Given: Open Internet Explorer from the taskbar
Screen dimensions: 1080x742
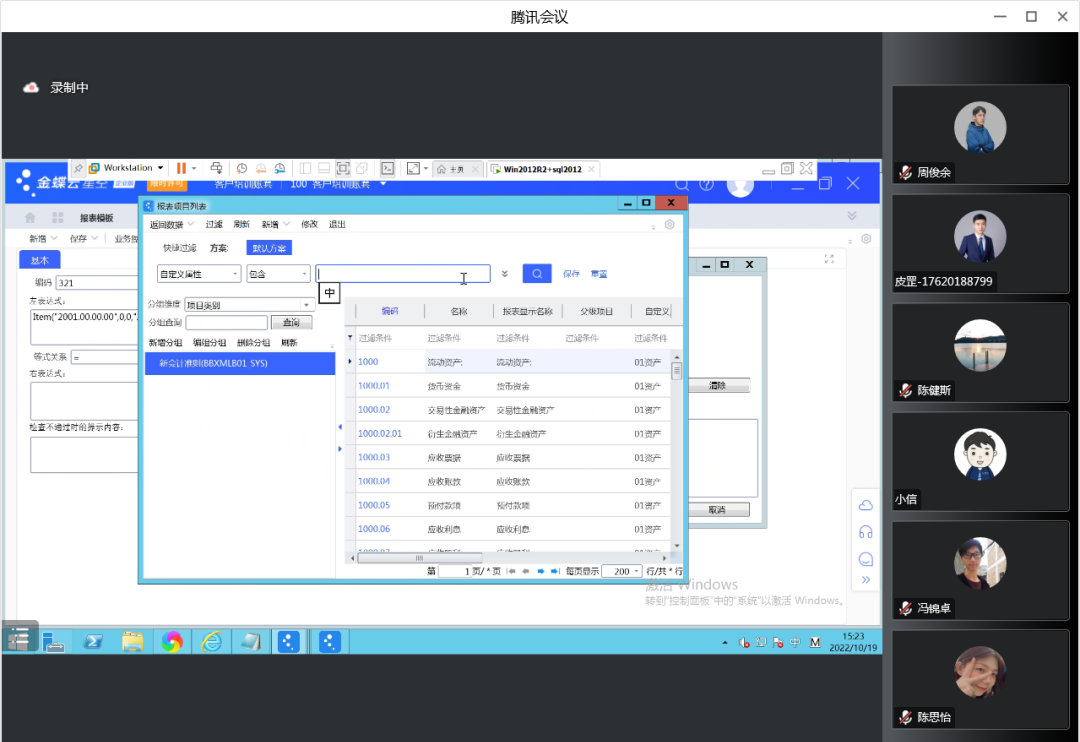Looking at the screenshot, I should click(x=211, y=642).
